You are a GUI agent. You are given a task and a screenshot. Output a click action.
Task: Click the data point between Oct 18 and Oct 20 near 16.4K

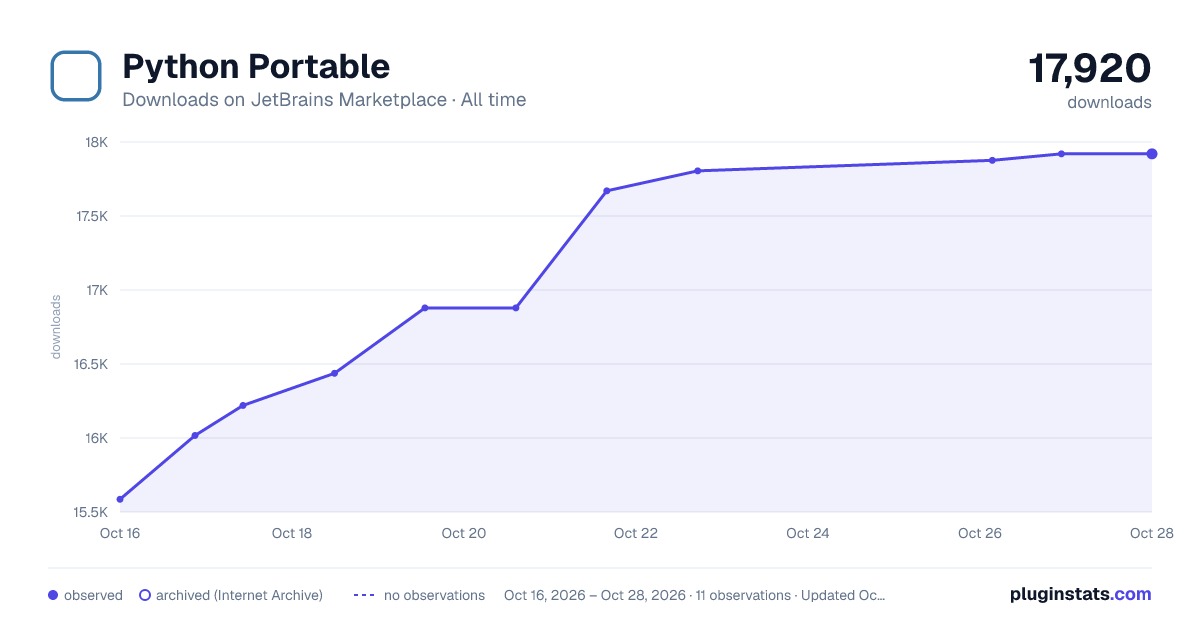click(334, 373)
